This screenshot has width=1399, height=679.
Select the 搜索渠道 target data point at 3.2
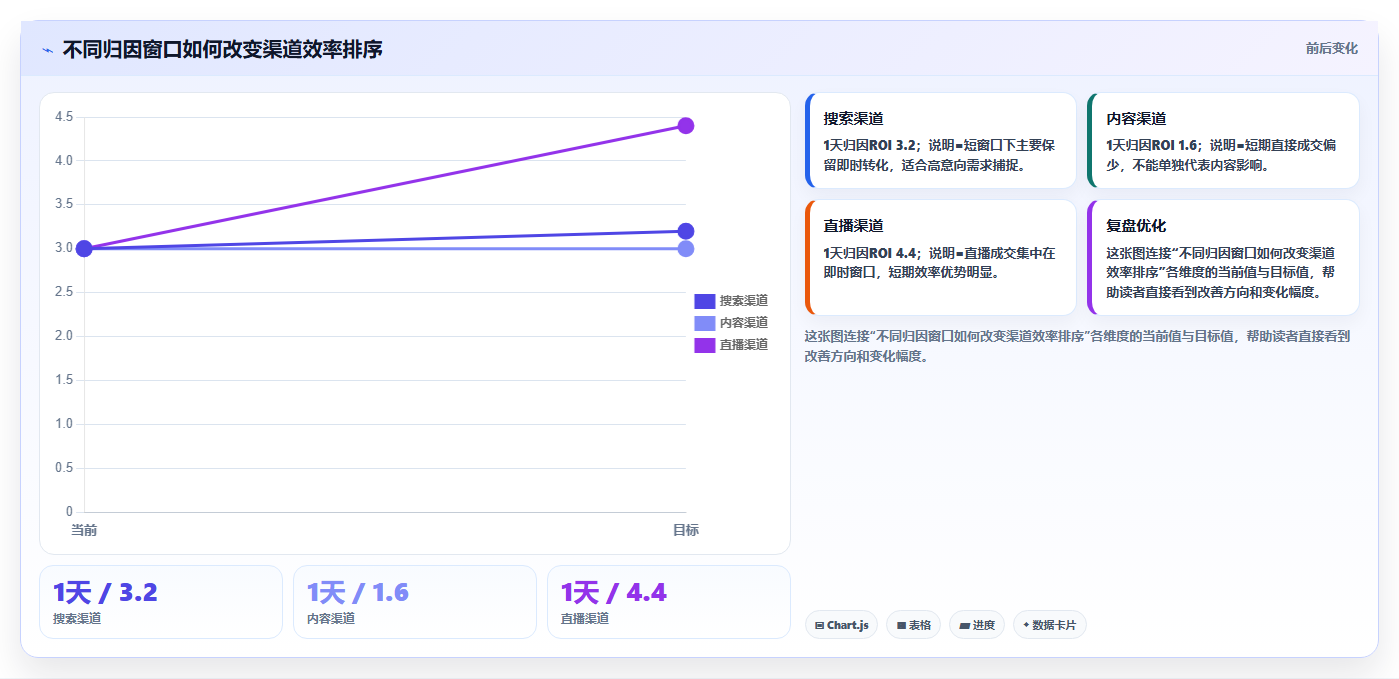(686, 231)
